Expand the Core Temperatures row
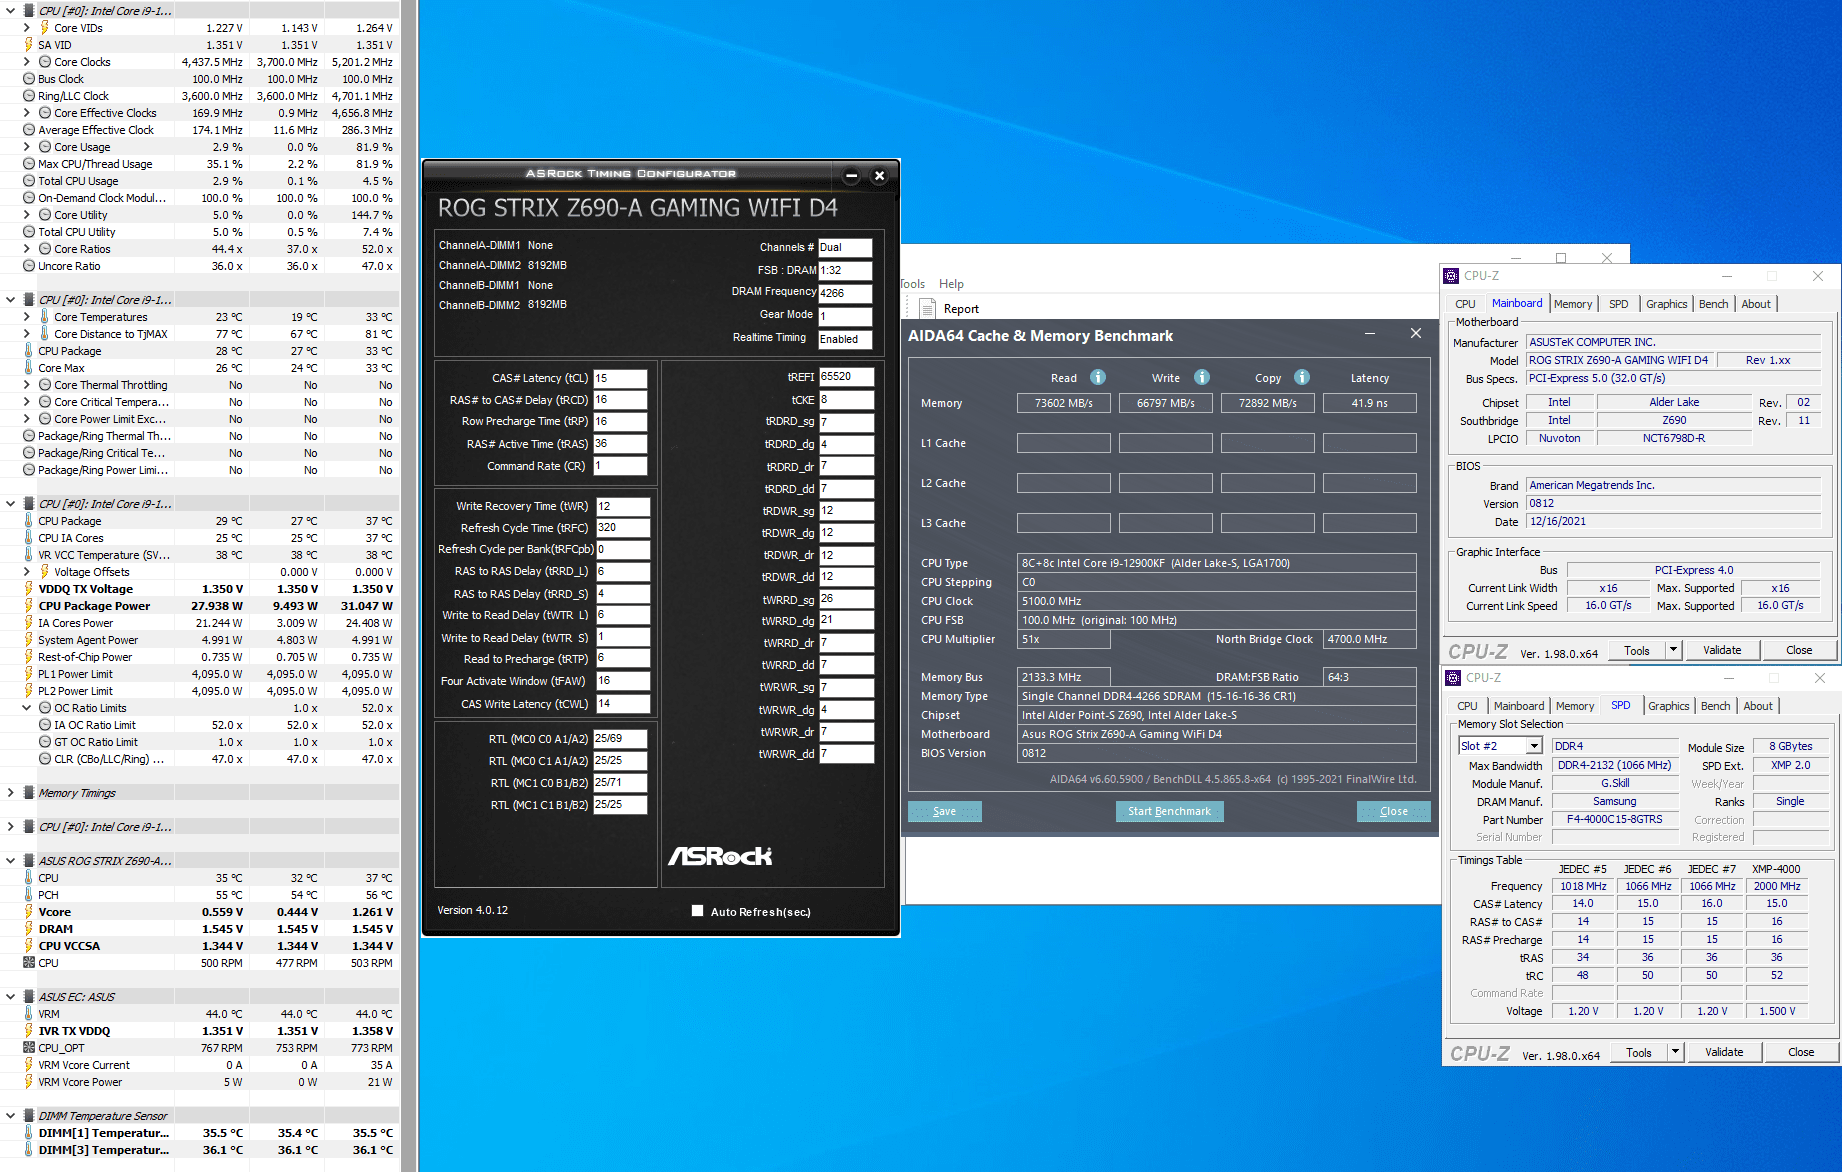The width and height of the screenshot is (1842, 1172). tap(27, 317)
